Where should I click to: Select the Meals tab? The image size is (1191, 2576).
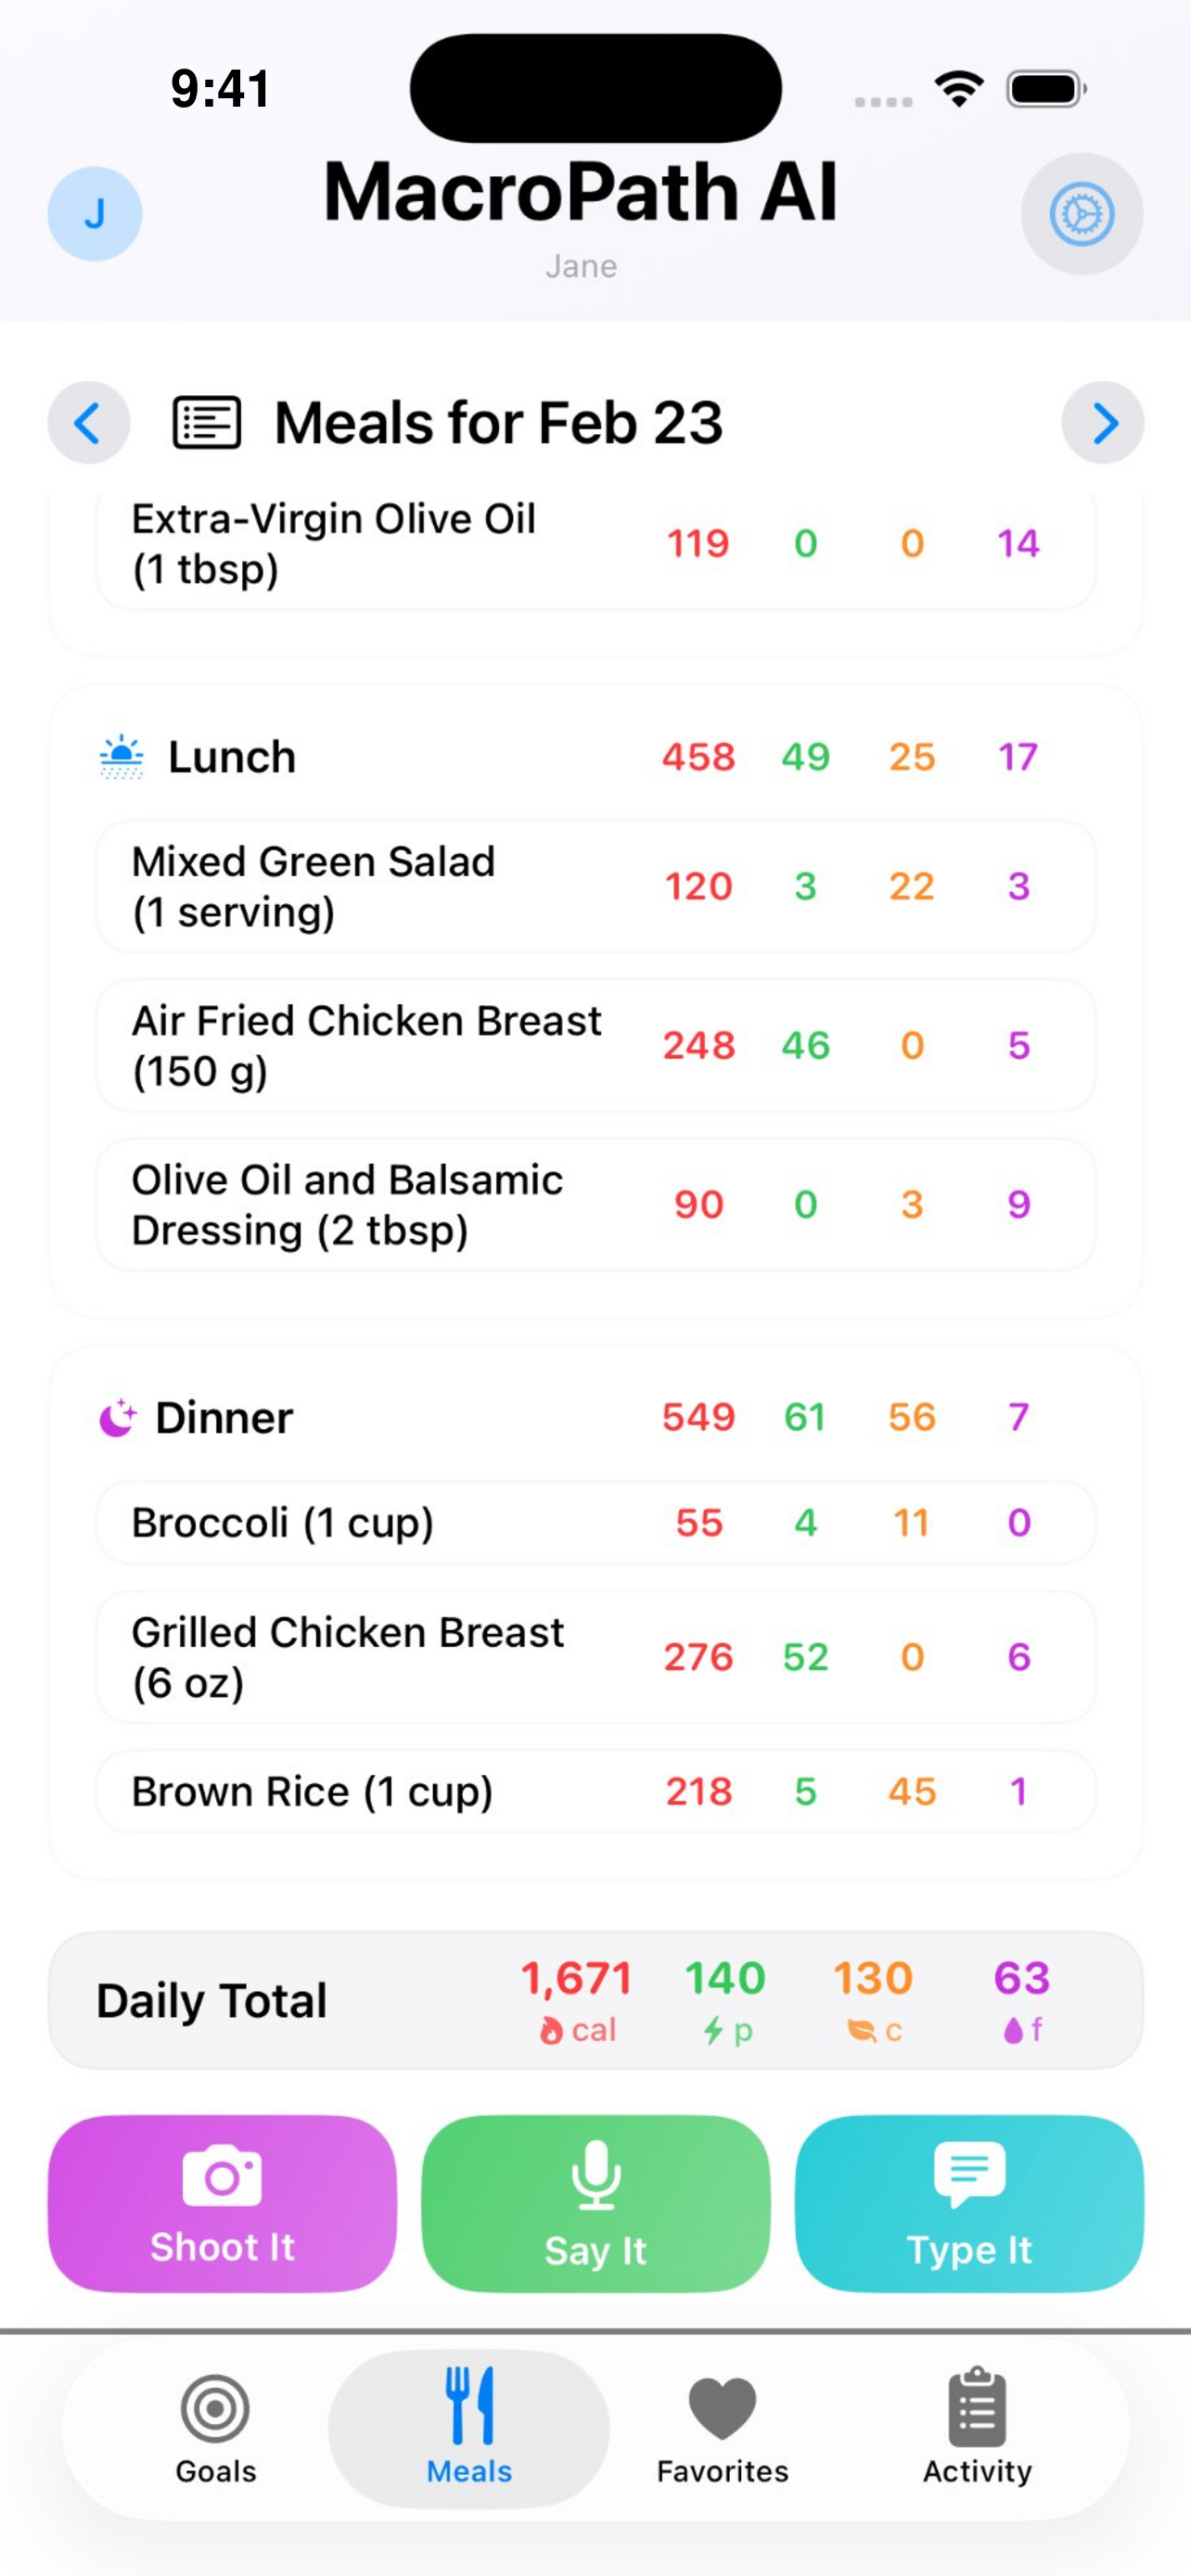469,2427
